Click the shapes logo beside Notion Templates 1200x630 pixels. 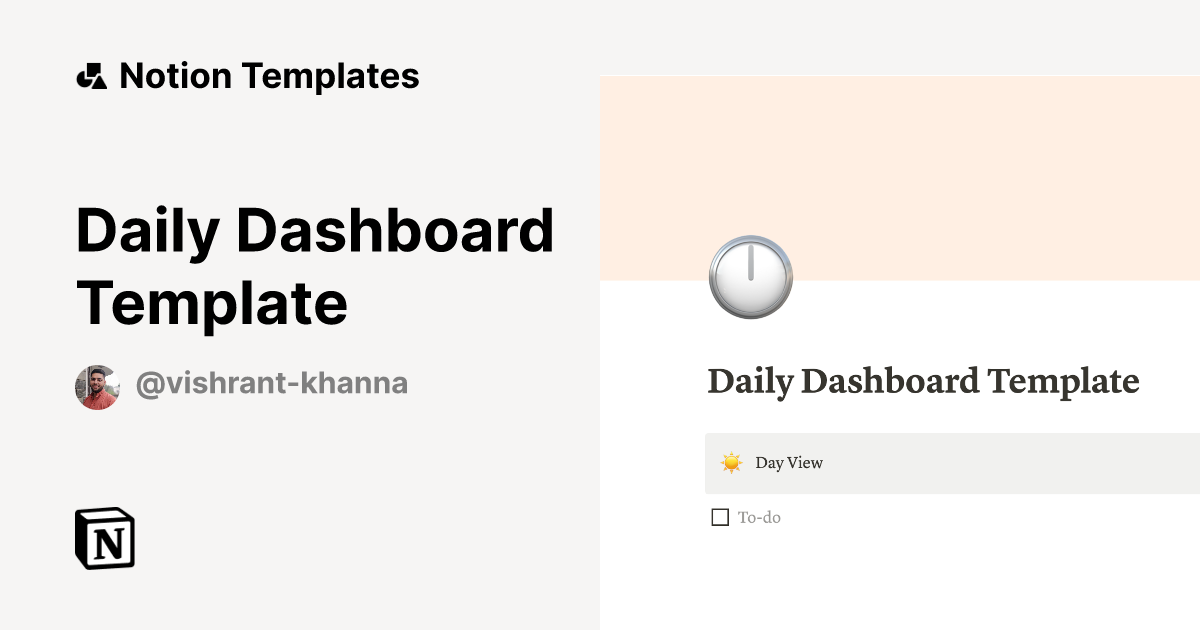coord(91,75)
